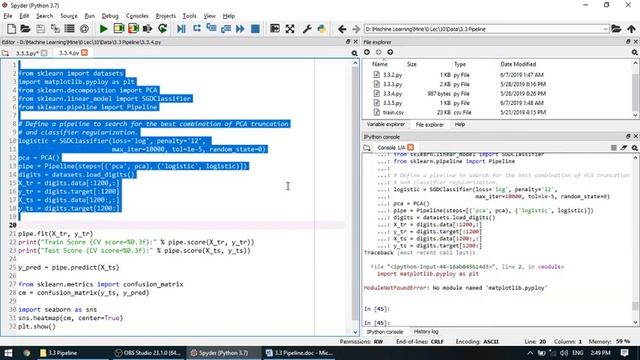The width and height of the screenshot is (640, 360).
Task: Switch to the History log tab
Action: (426, 332)
